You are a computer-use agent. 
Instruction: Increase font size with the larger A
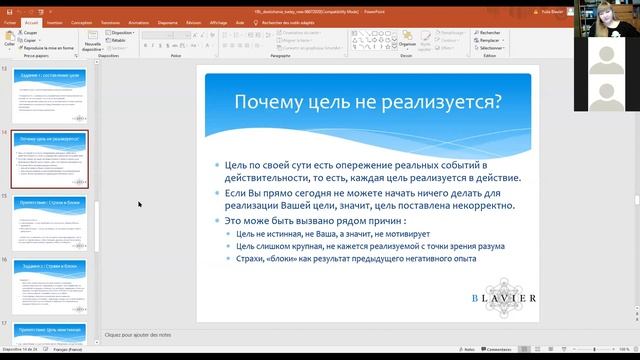[x=196, y=36]
